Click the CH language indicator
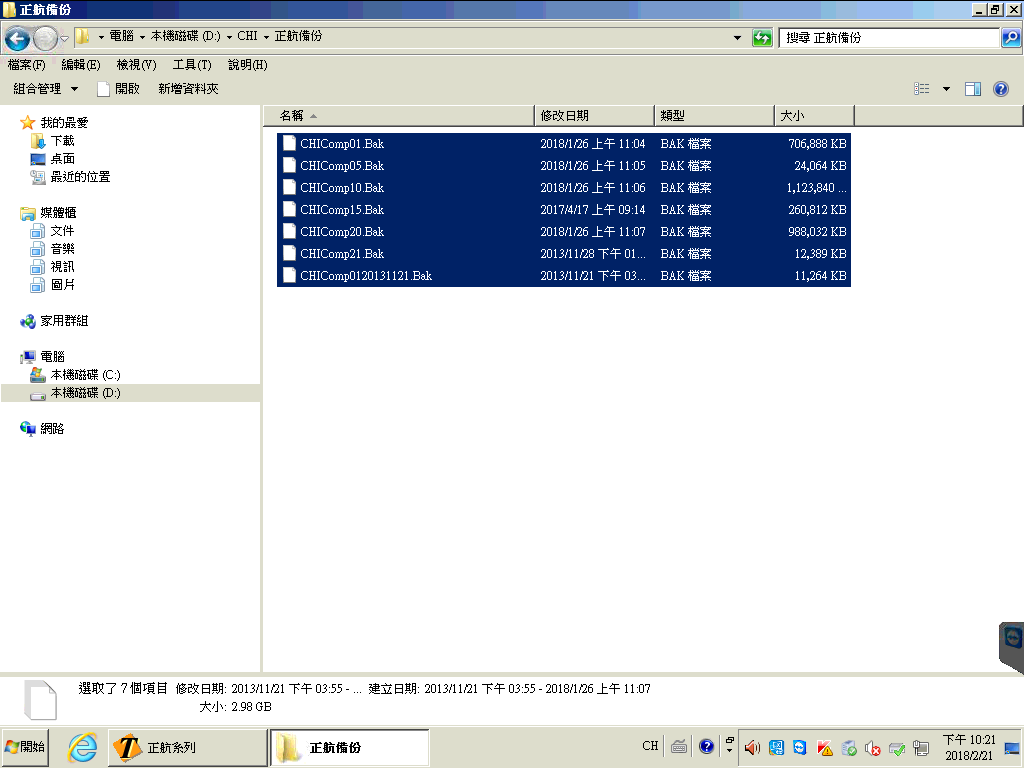Viewport: 1024px width, 768px height. point(650,746)
